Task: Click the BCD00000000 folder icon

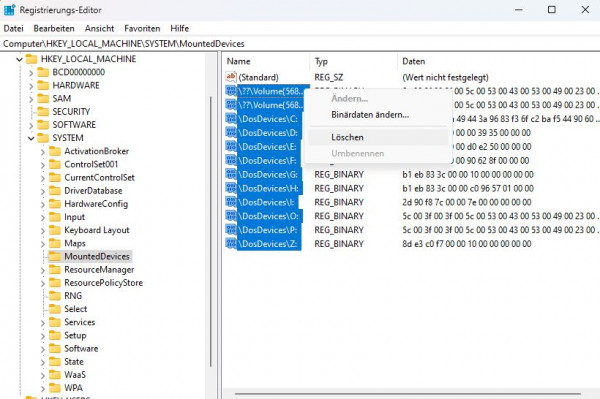Action: [x=43, y=72]
